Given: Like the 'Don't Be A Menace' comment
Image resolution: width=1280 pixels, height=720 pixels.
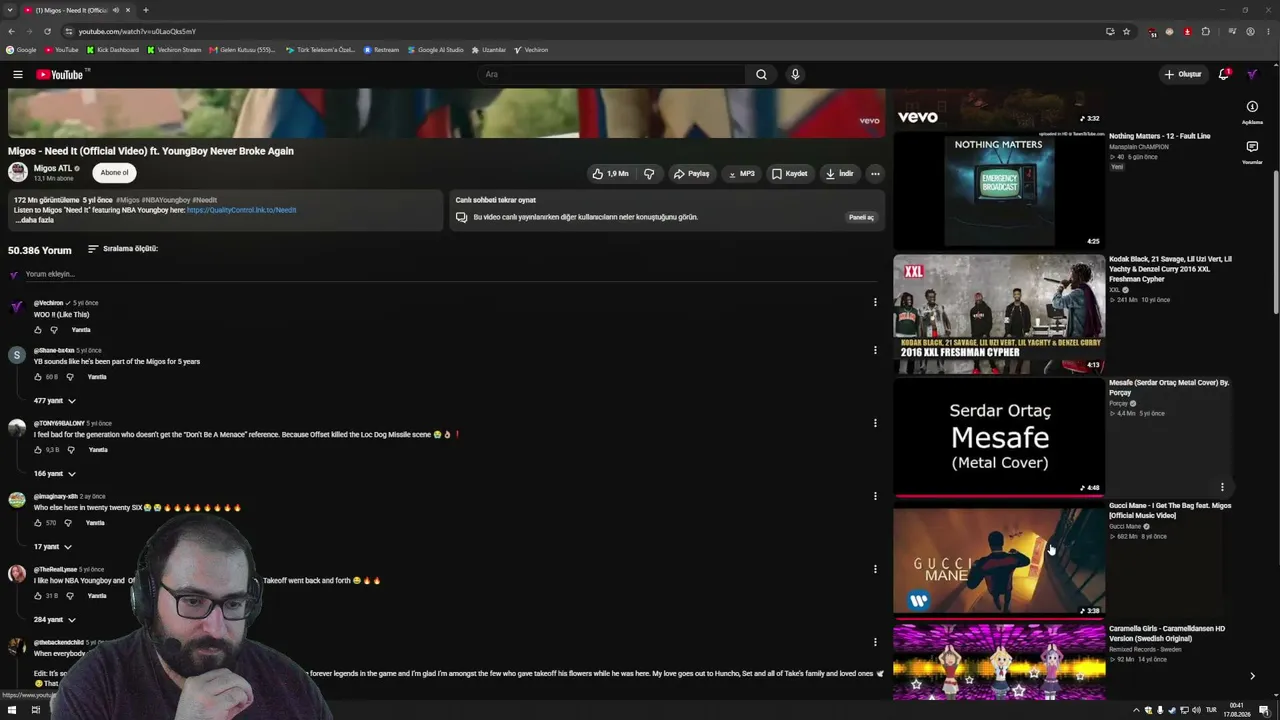Looking at the screenshot, I should pos(38,450).
